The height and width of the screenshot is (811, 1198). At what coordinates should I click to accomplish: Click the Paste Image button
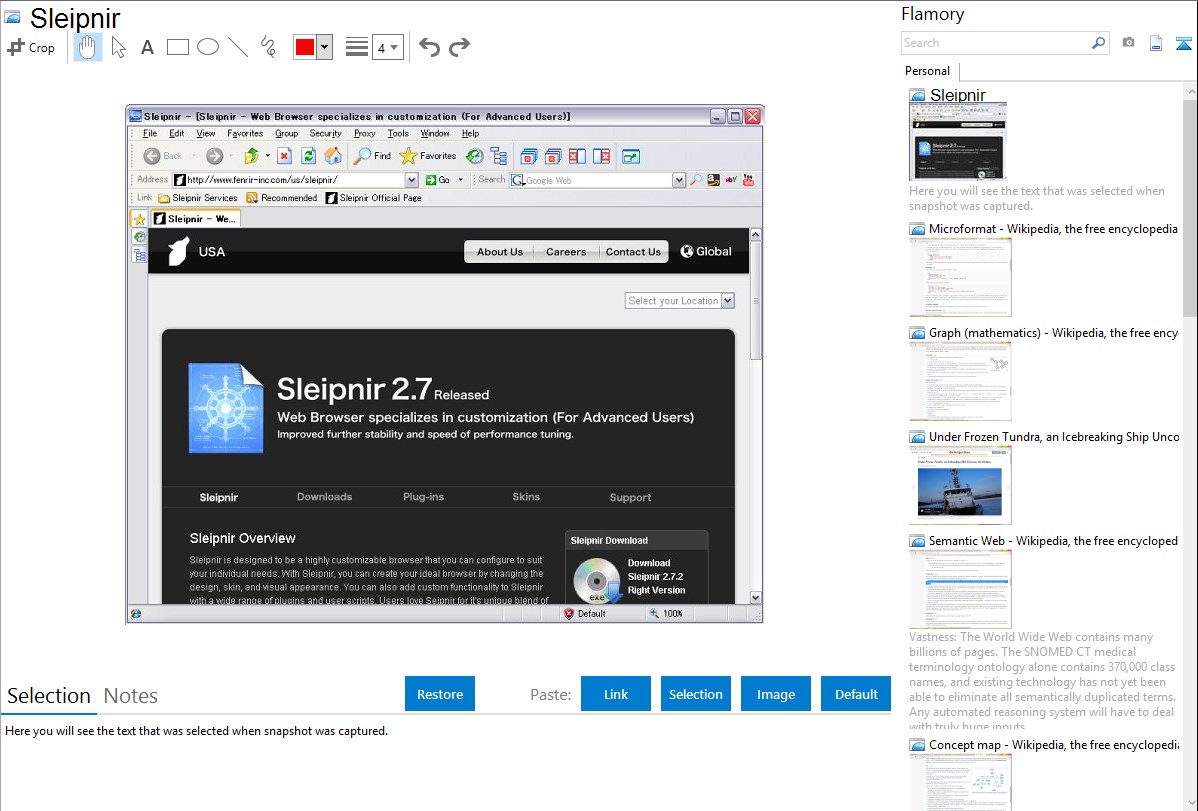pyautogui.click(x=776, y=694)
